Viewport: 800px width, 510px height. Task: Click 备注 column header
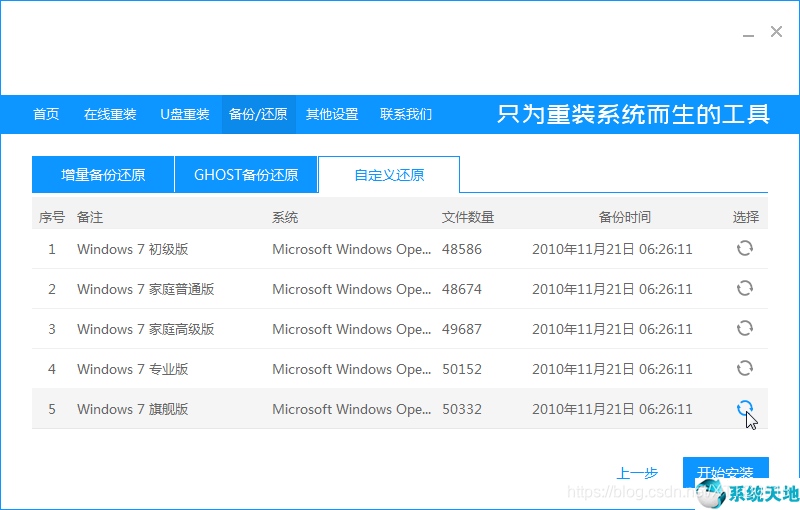(x=90, y=217)
